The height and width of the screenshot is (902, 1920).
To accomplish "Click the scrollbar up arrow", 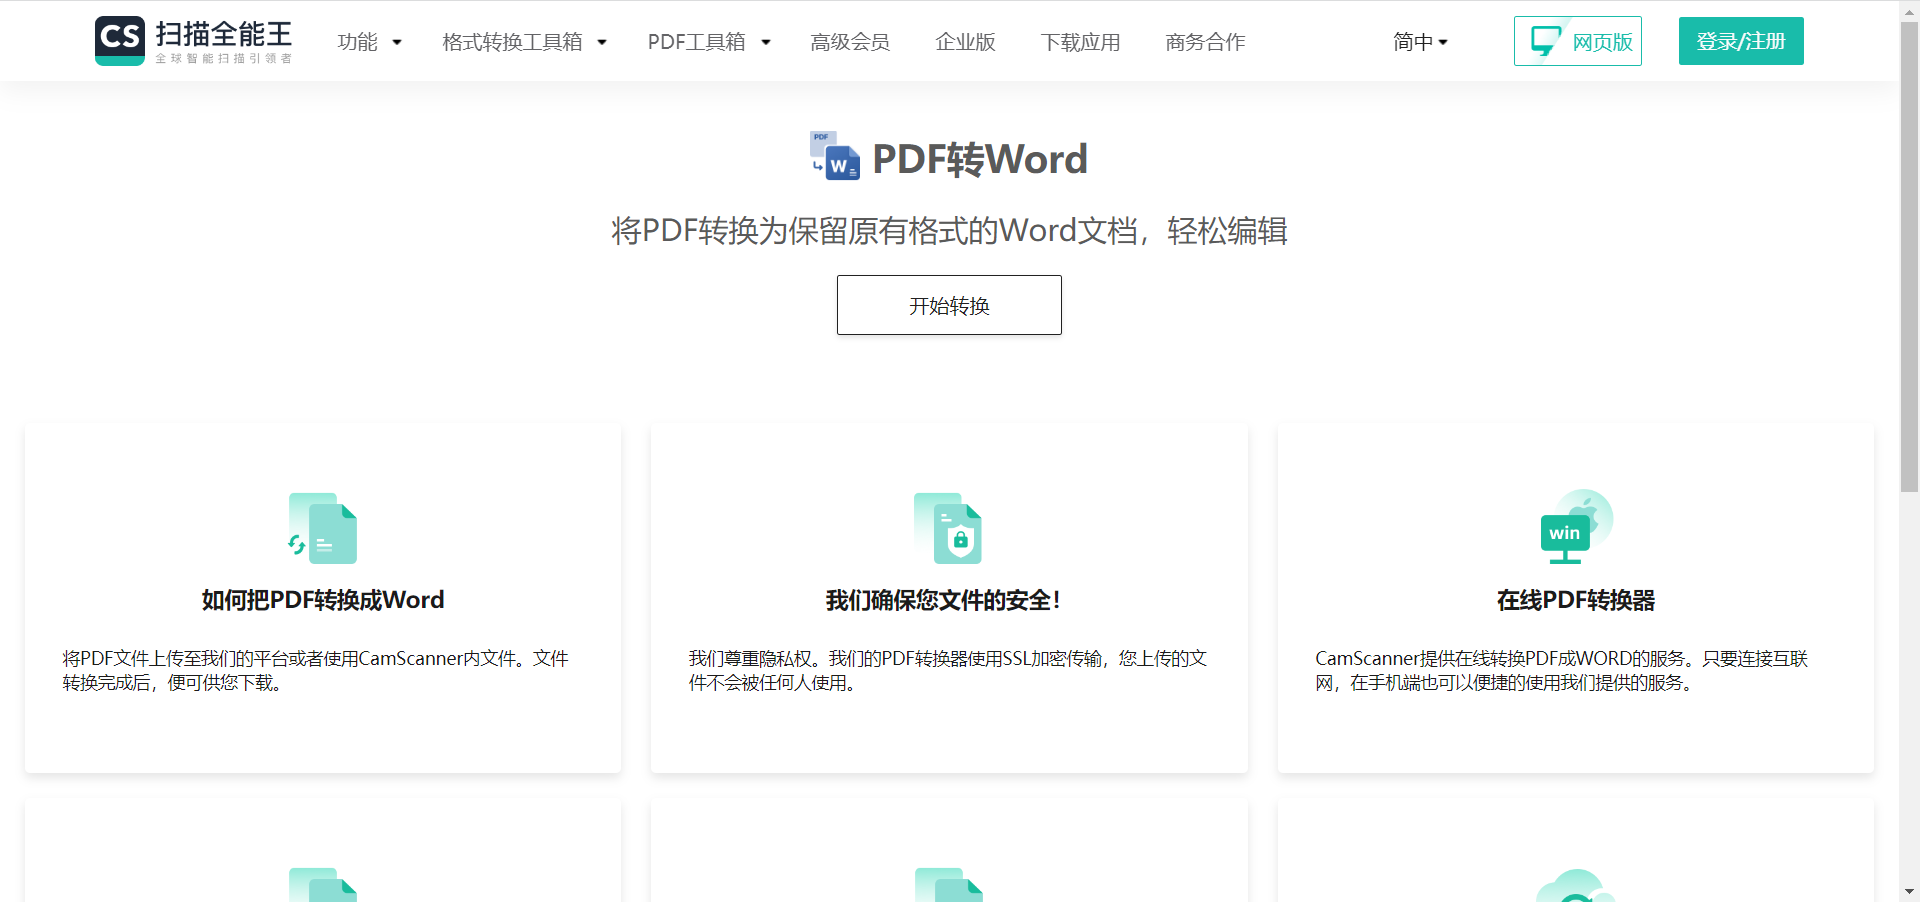I will (1909, 10).
